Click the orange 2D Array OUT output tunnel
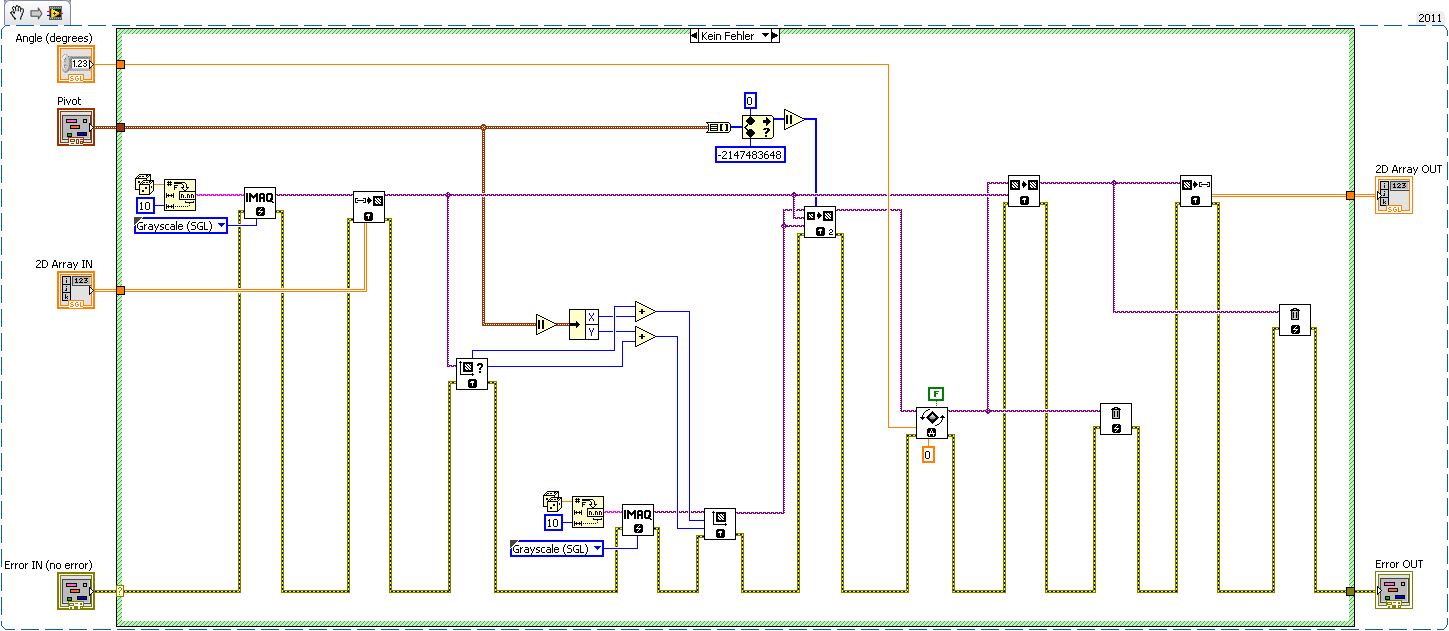This screenshot has width=1449, height=631. [x=1350, y=195]
